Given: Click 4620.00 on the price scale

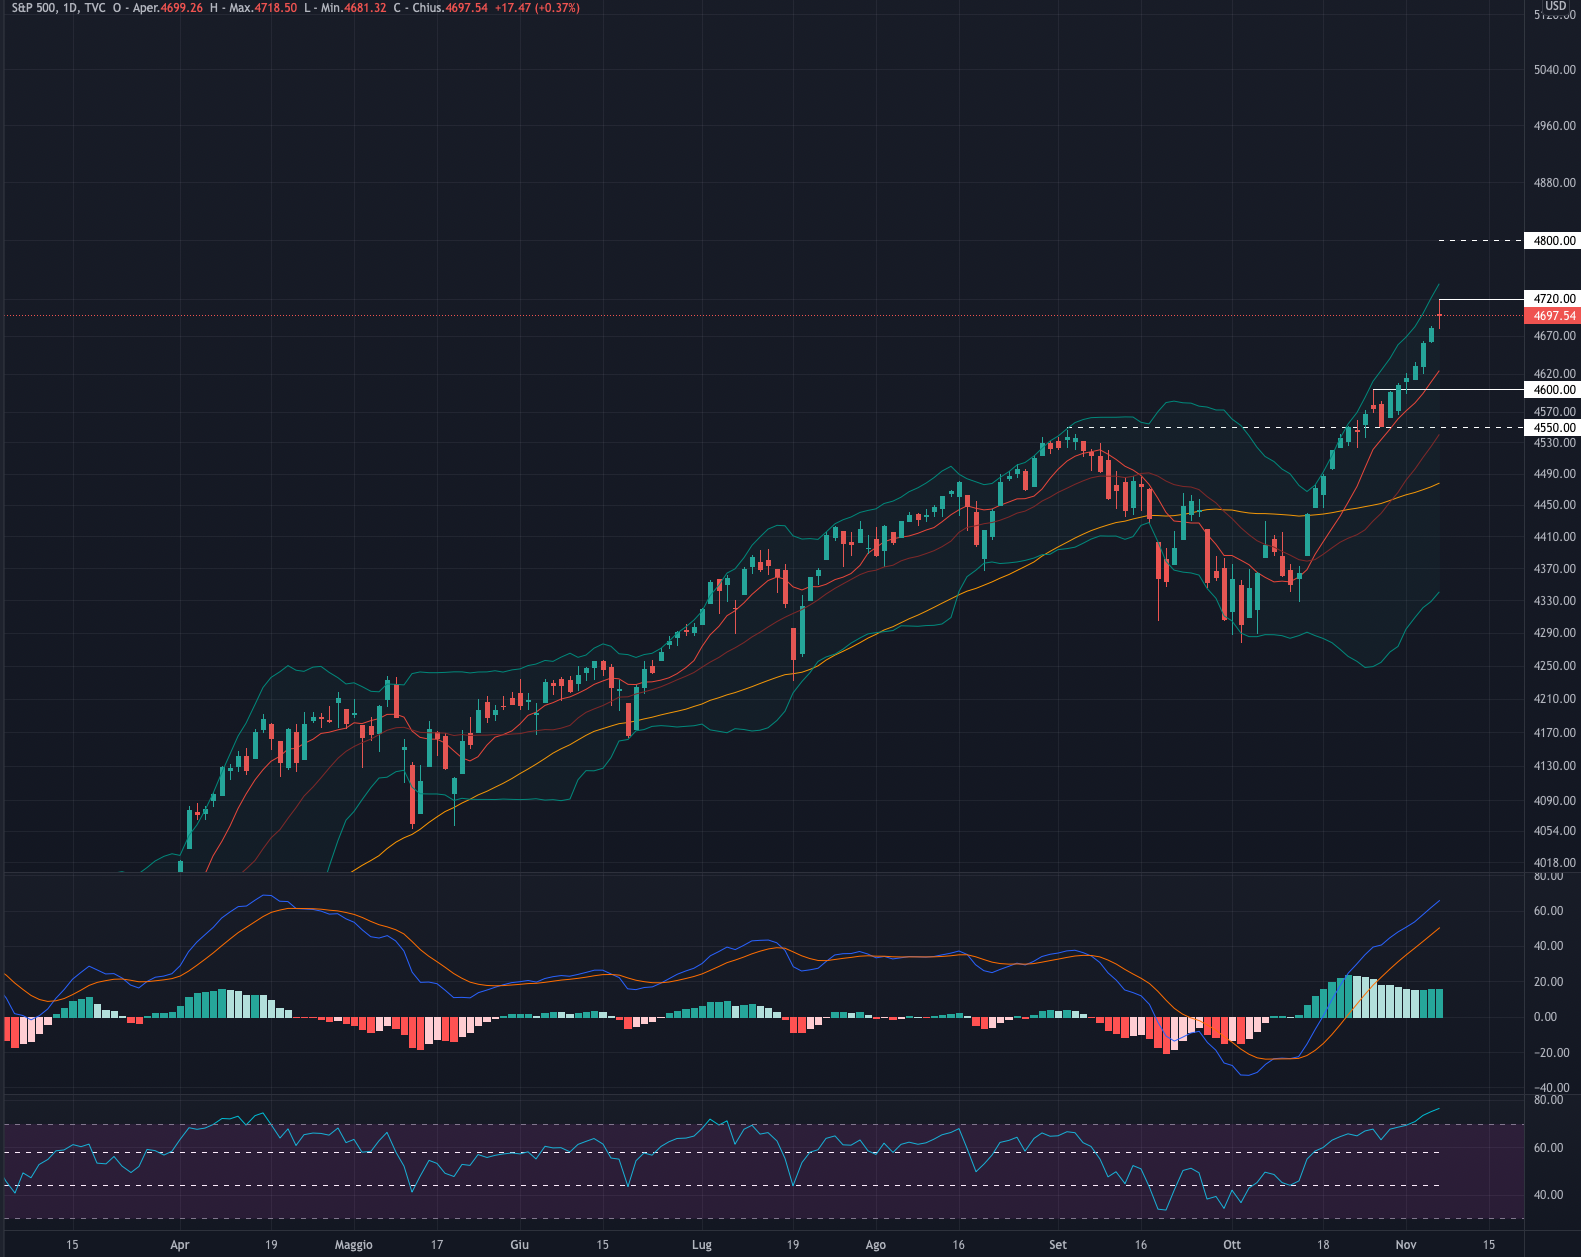Looking at the screenshot, I should pyautogui.click(x=1555, y=374).
